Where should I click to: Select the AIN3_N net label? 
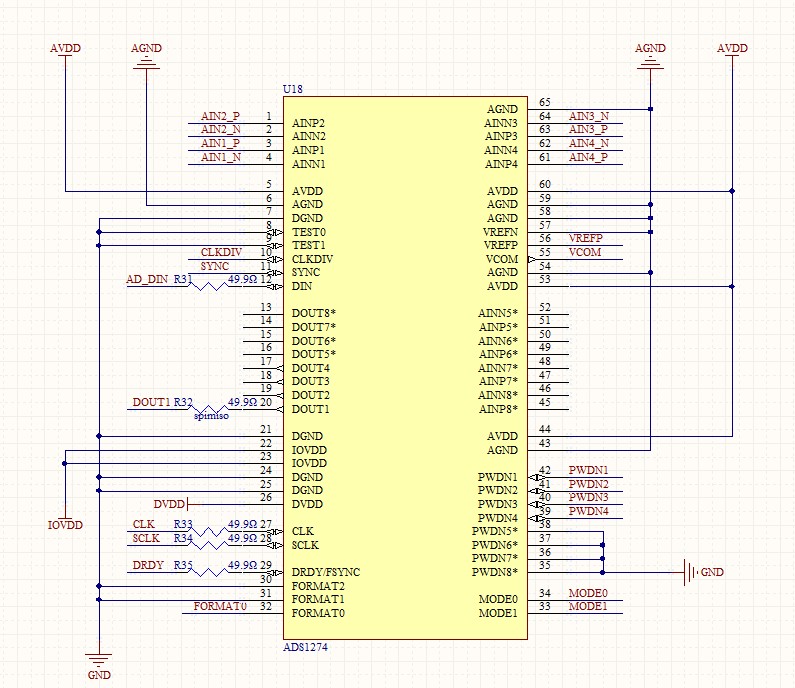(589, 116)
